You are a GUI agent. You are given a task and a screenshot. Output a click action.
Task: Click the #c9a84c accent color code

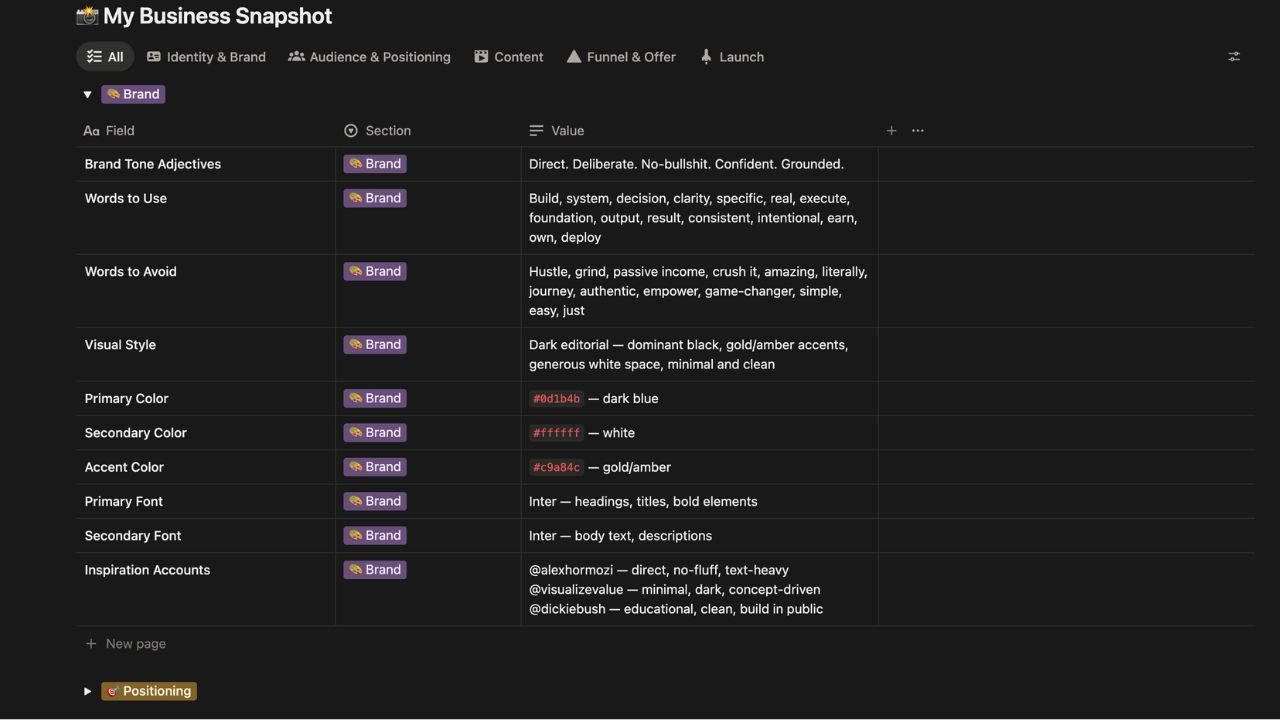[x=556, y=467]
